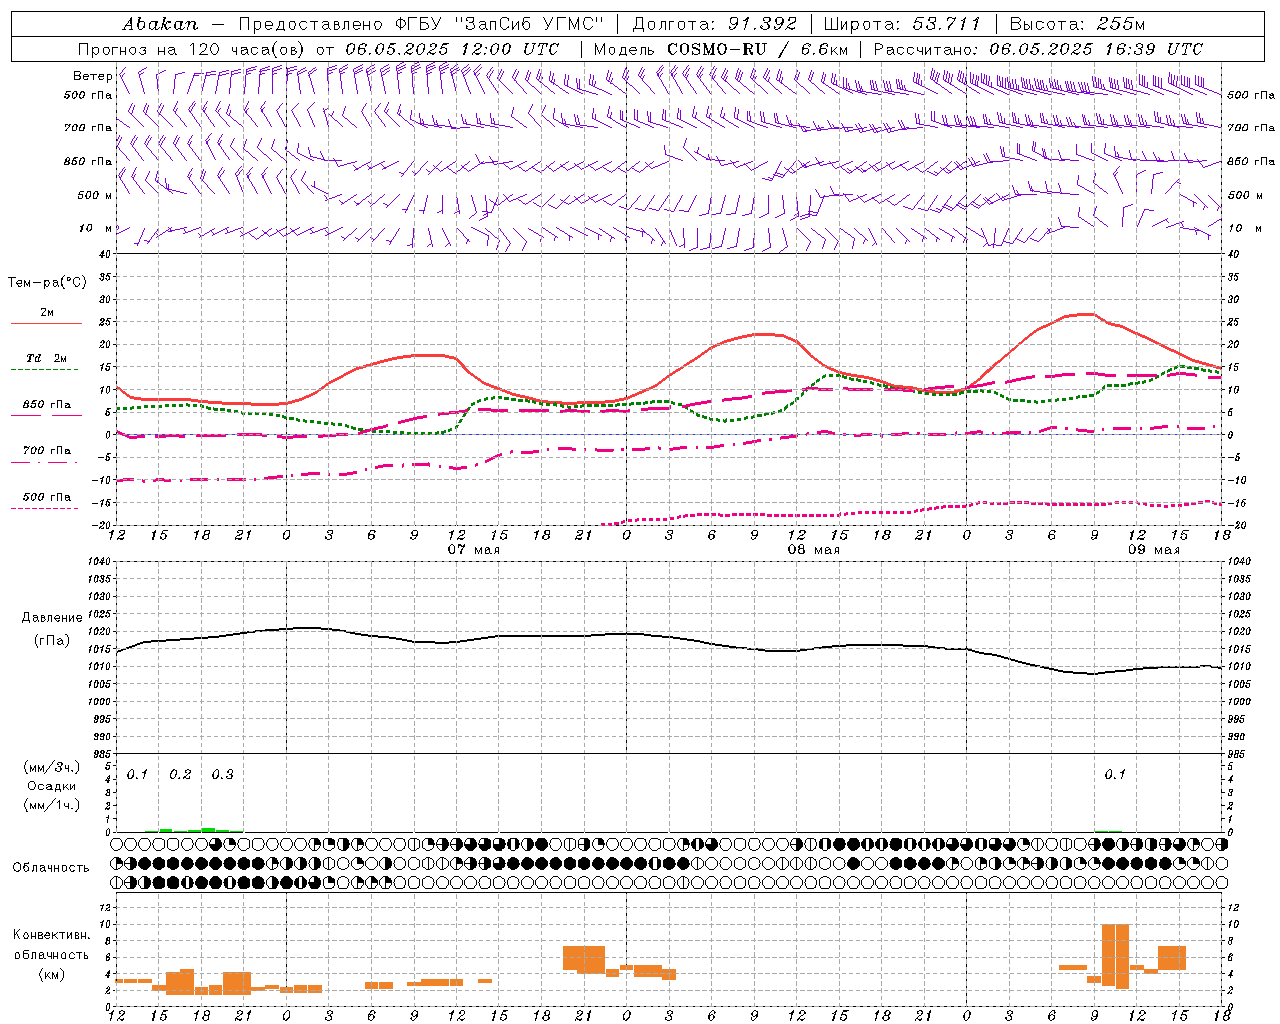
Task: Click the "Осадки" precipitation label
Action: [52, 786]
